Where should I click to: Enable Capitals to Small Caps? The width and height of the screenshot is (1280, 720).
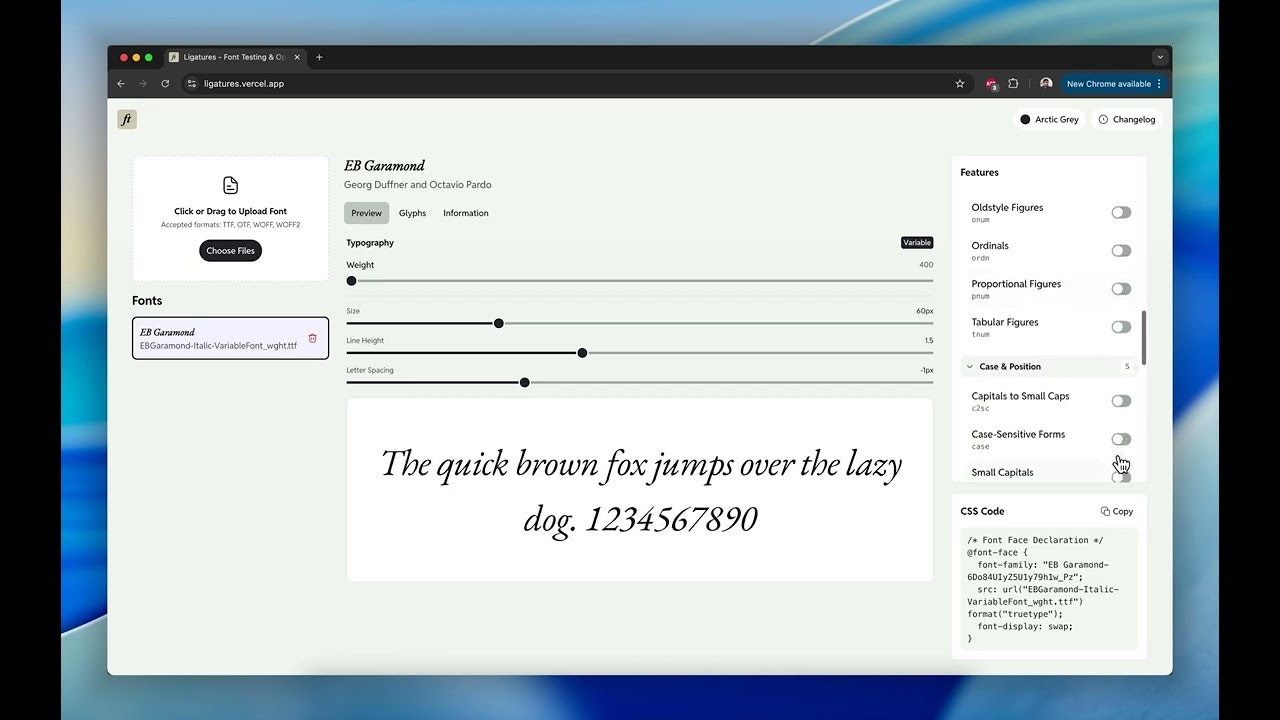tap(1121, 400)
